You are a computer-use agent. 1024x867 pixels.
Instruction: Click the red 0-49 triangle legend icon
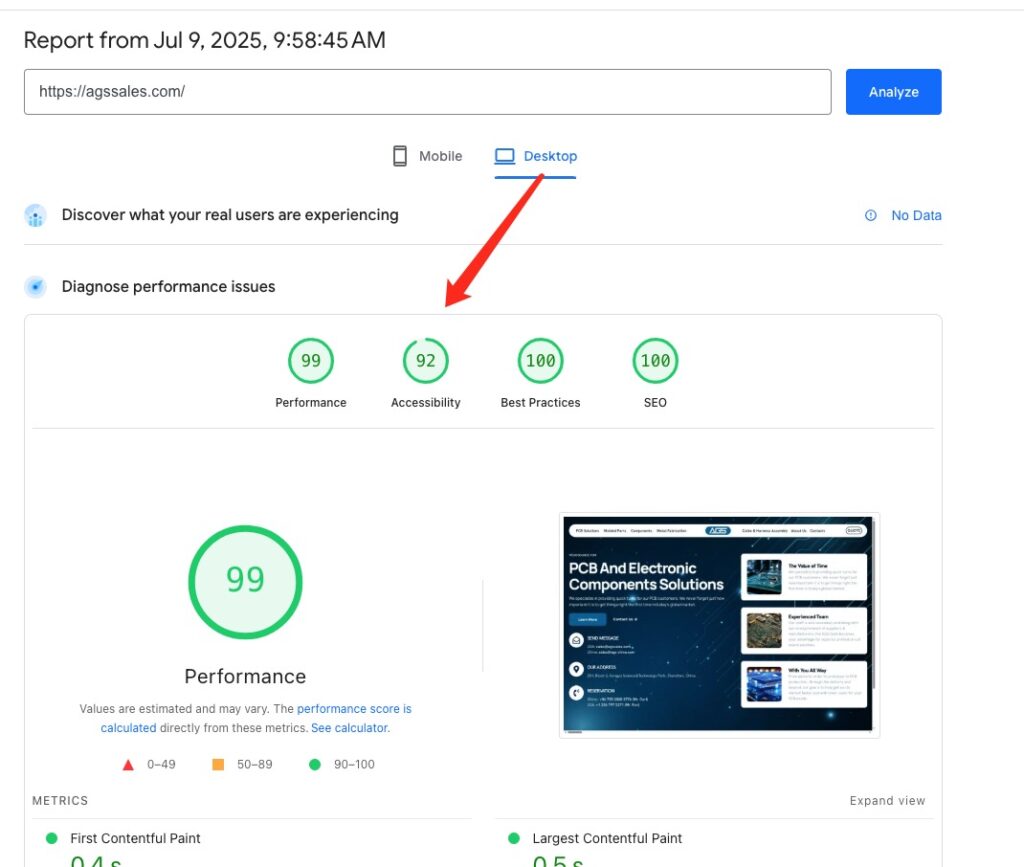pos(128,764)
